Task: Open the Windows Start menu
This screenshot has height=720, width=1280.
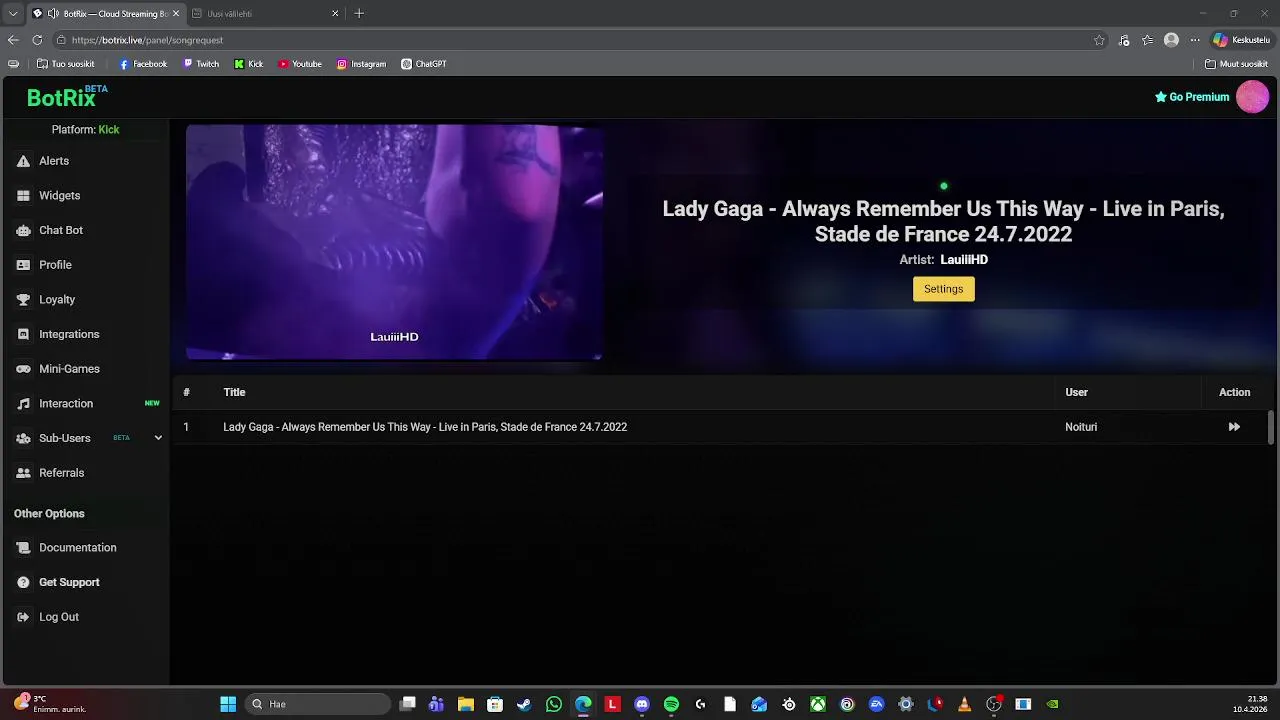Action: pyautogui.click(x=228, y=704)
